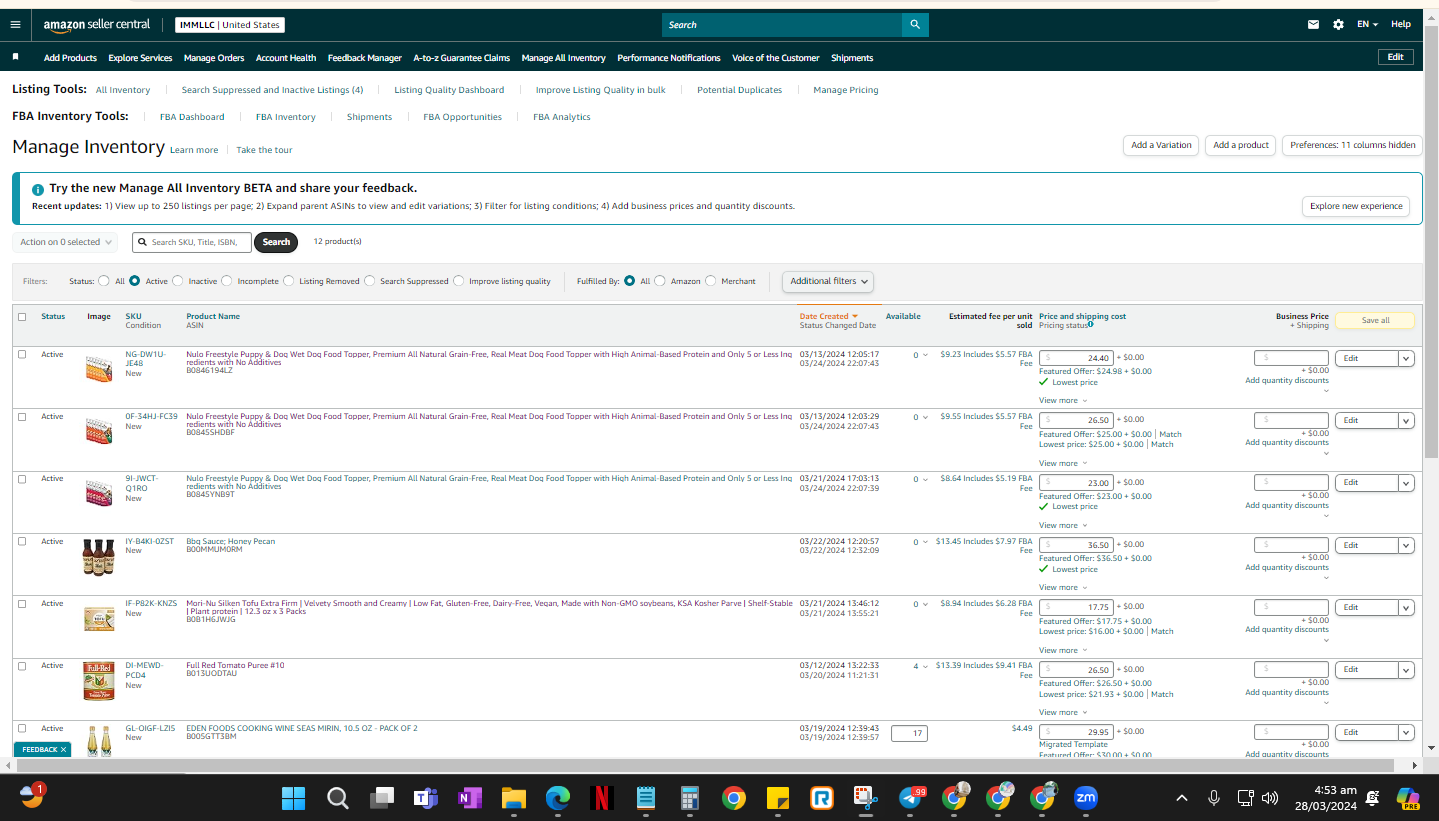Click the volume speaker icon in tray
Image resolution: width=1439 pixels, height=821 pixels.
click(x=1270, y=798)
